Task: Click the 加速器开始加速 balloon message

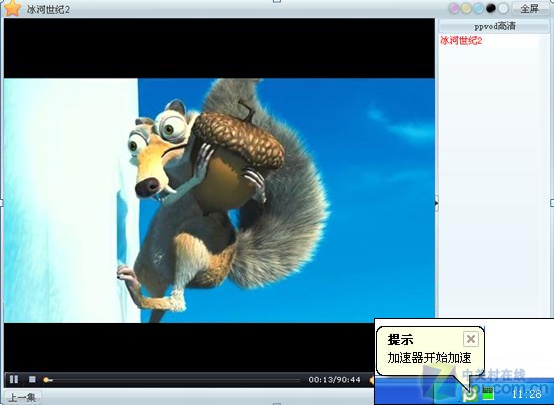Action: (x=430, y=358)
